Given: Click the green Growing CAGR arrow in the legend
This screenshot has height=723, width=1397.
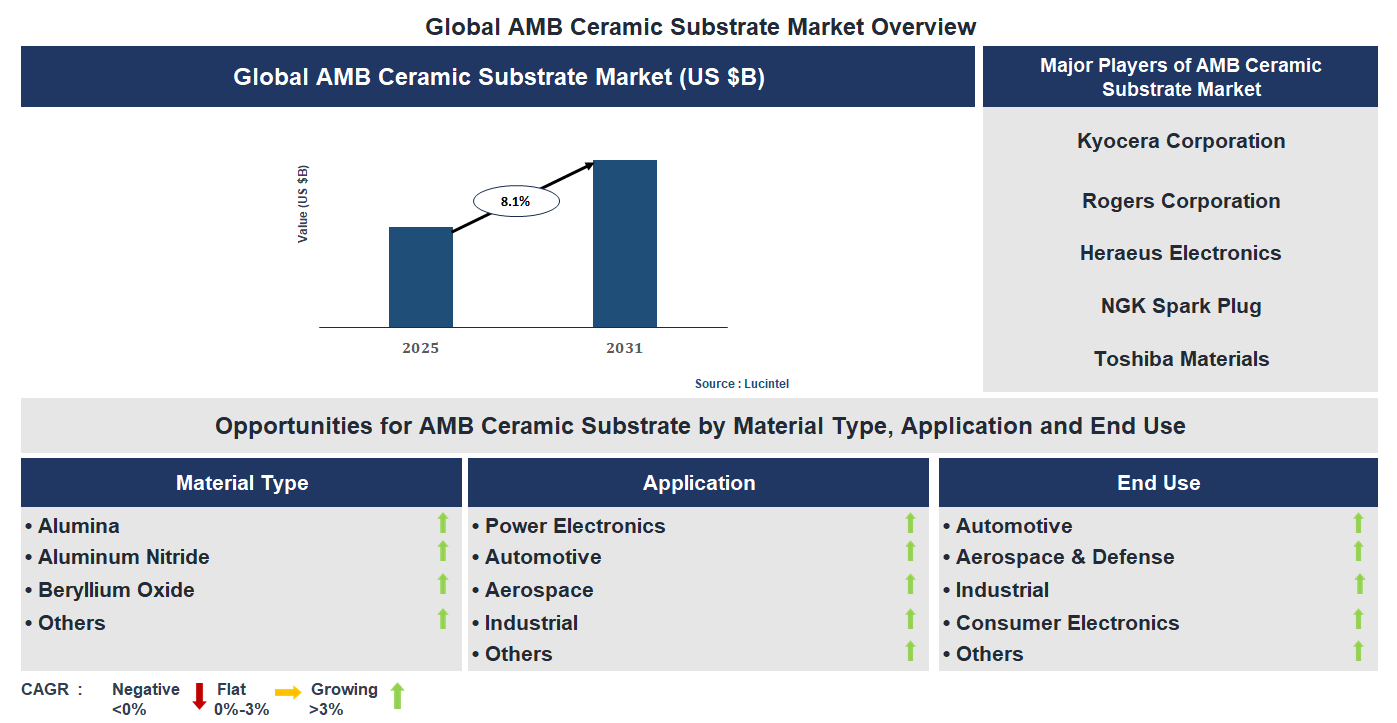Looking at the screenshot, I should (397, 697).
